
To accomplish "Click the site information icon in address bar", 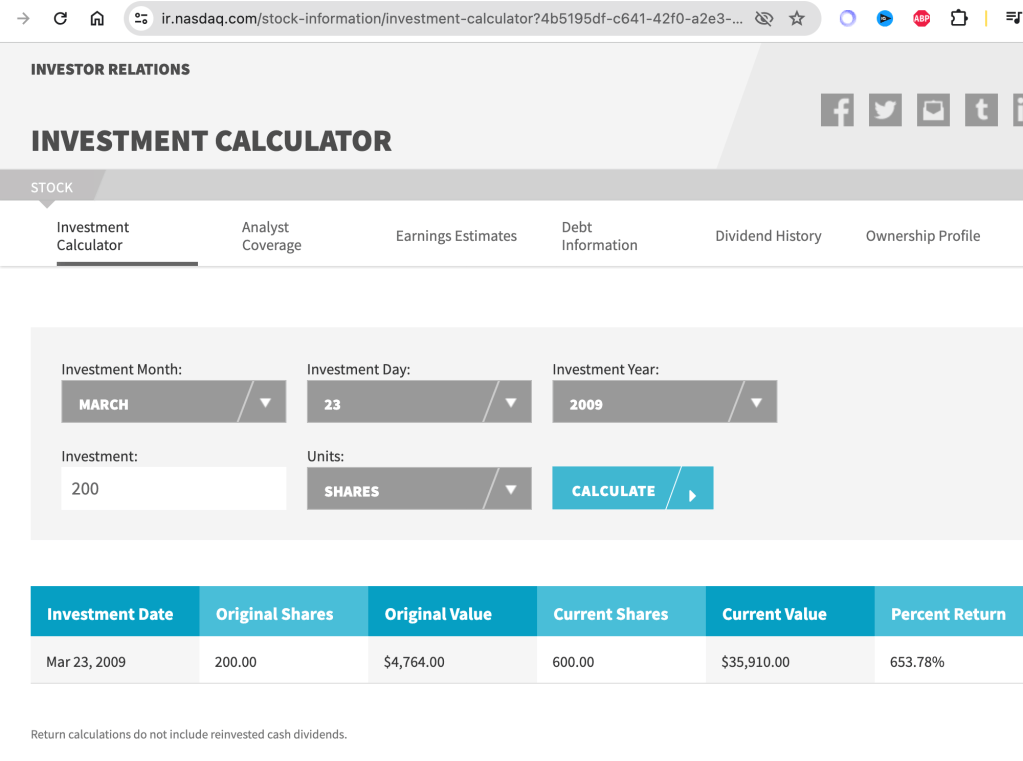I will [x=142, y=18].
